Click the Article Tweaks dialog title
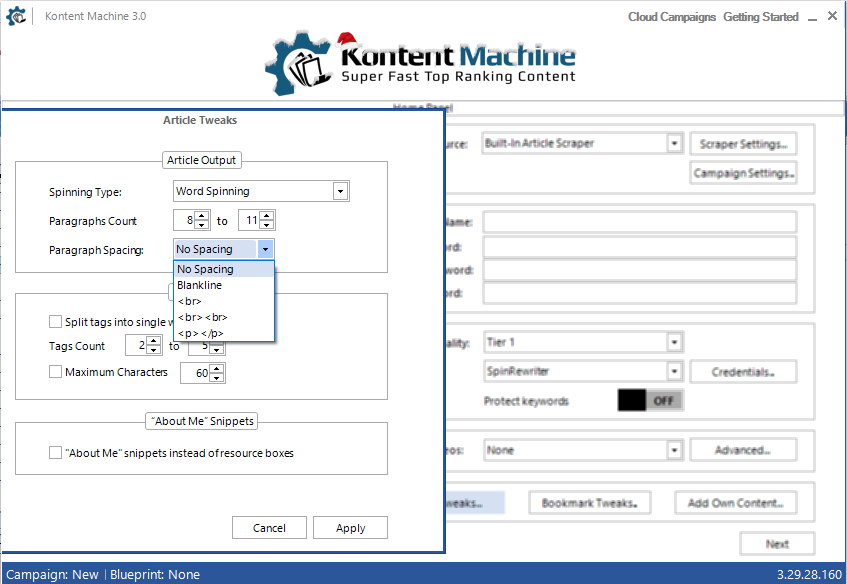Screen dimensions: 847x584 click(x=200, y=120)
